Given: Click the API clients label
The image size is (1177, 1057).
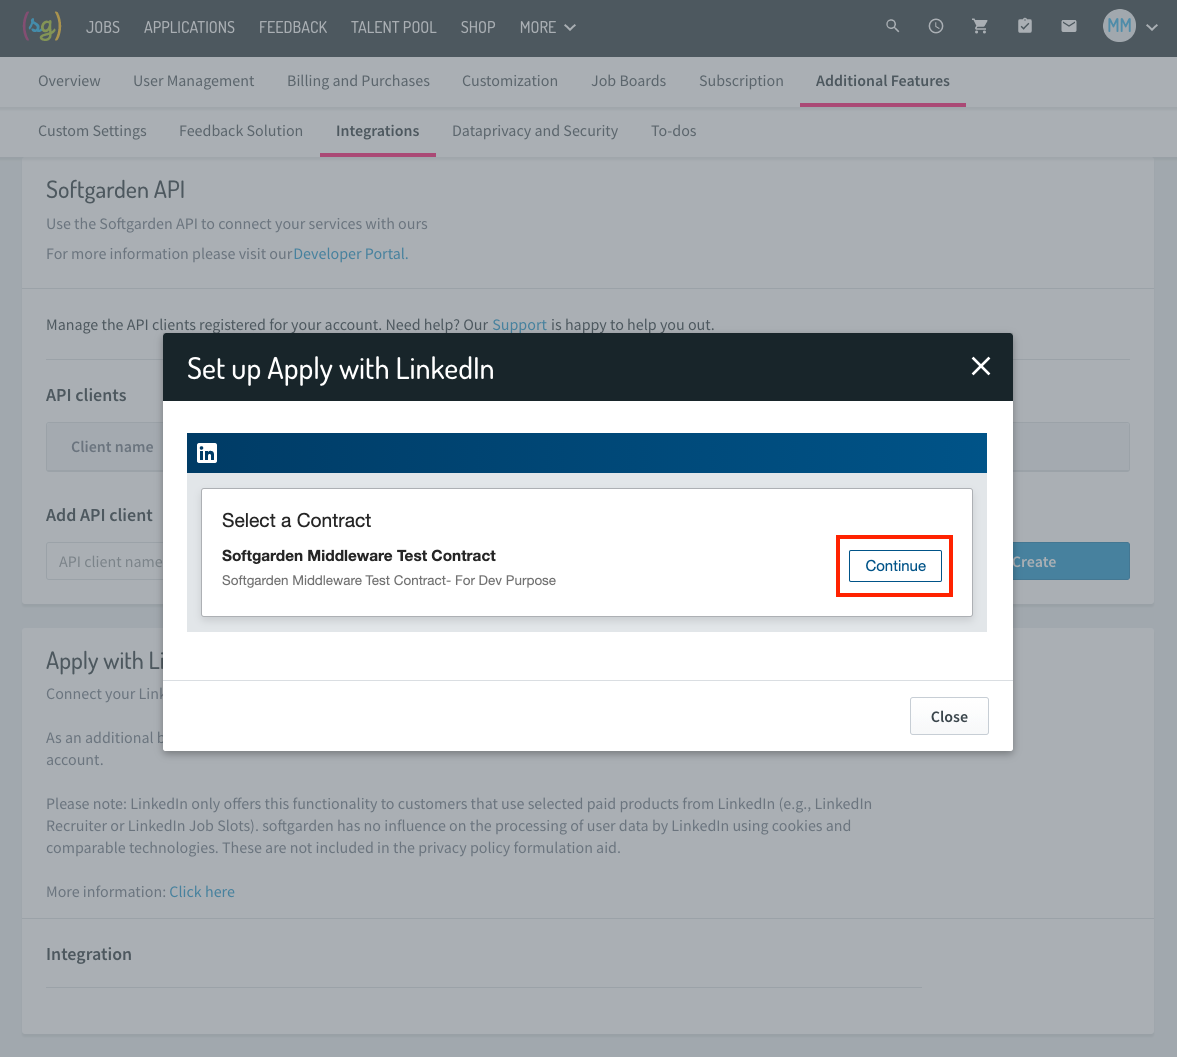Looking at the screenshot, I should [86, 396].
